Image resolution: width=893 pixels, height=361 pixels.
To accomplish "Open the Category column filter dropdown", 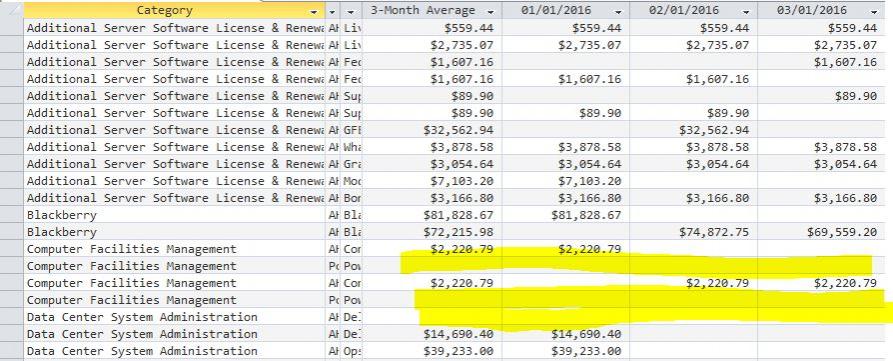I will click(x=314, y=12).
